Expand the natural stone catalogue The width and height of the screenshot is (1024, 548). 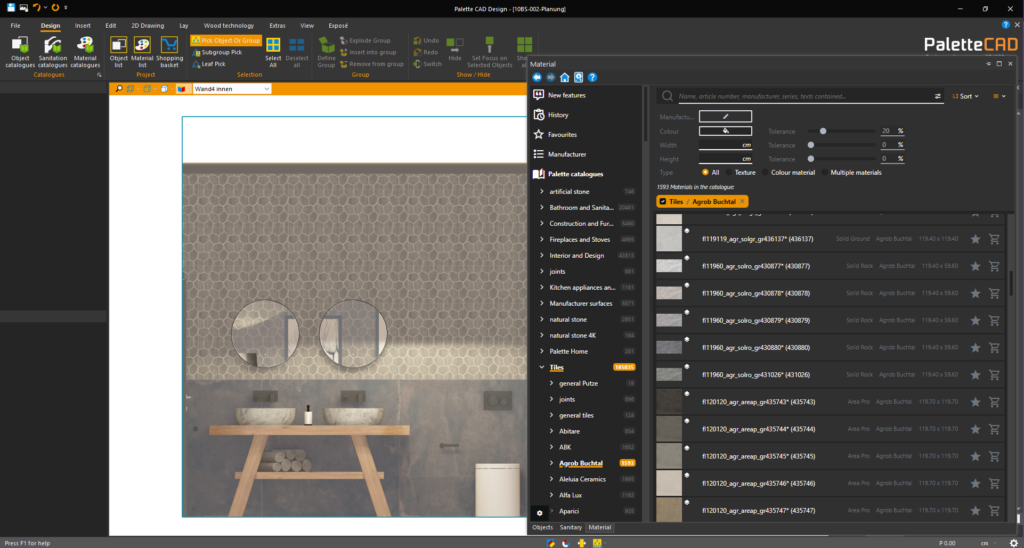click(x=542, y=319)
